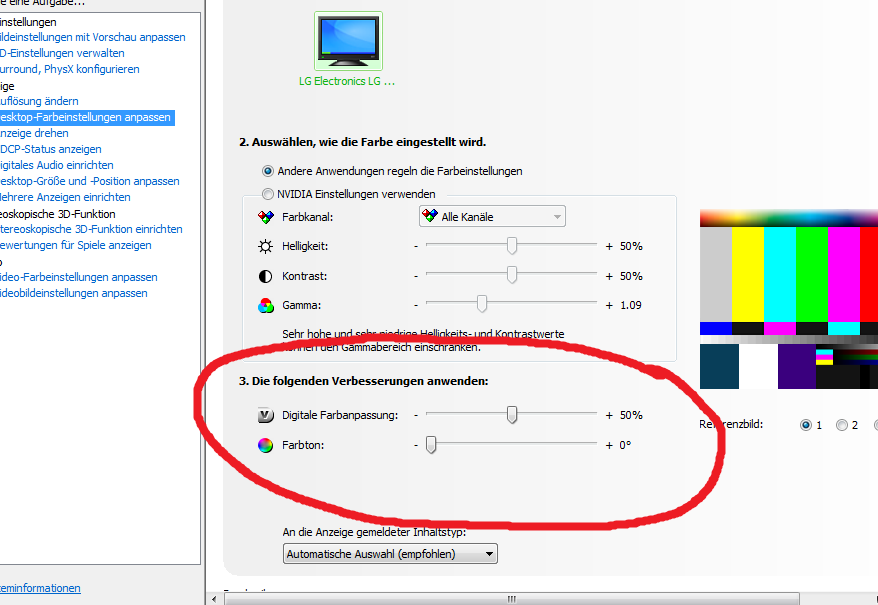Viewport: 878px width, 605px height.
Task: Click the Digitale Farbanpassung icon
Action: pos(265,415)
